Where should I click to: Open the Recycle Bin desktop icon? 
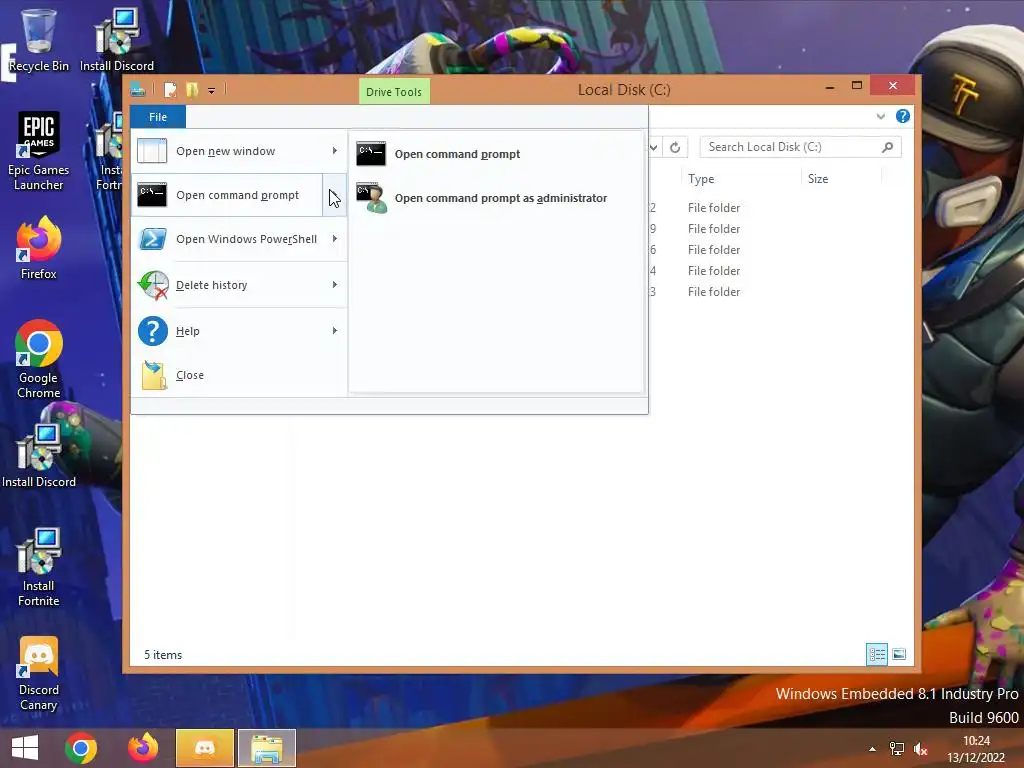pyautogui.click(x=38, y=39)
